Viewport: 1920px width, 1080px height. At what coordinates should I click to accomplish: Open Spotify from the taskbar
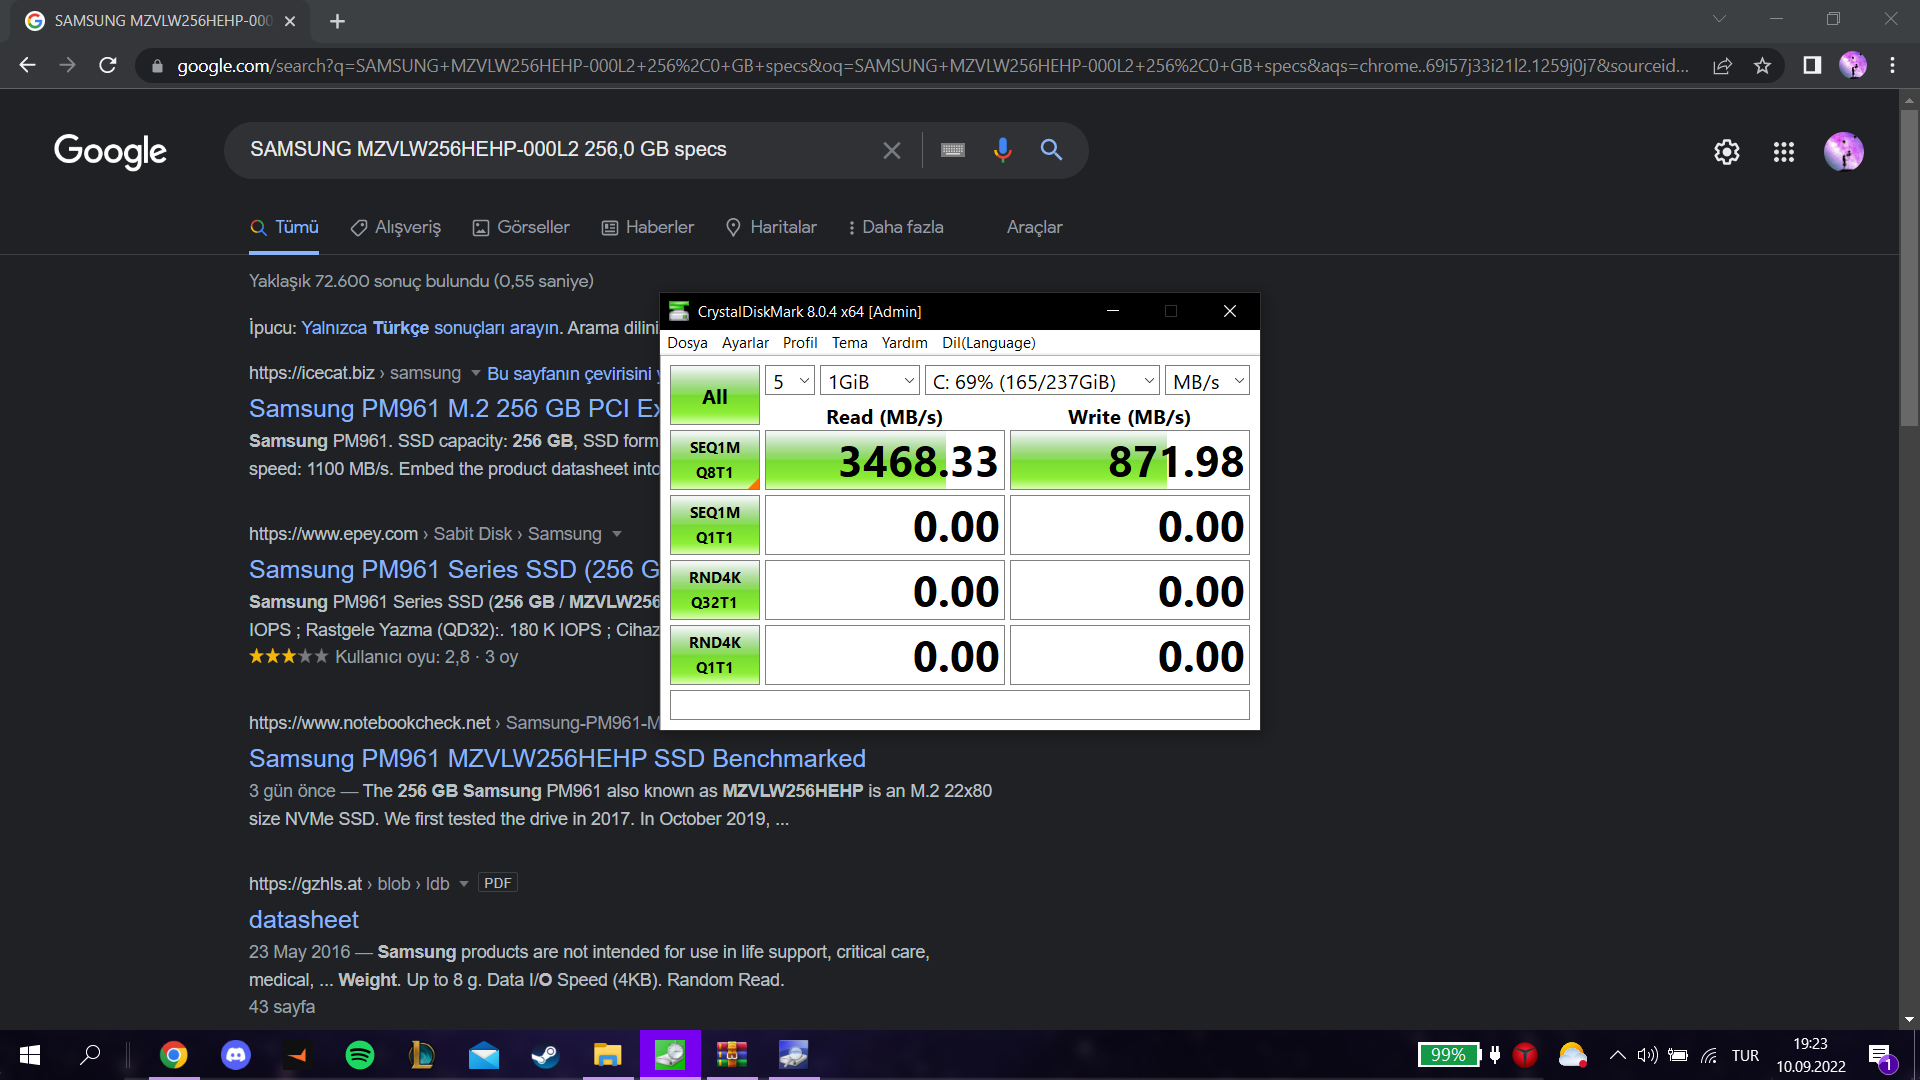click(360, 1055)
